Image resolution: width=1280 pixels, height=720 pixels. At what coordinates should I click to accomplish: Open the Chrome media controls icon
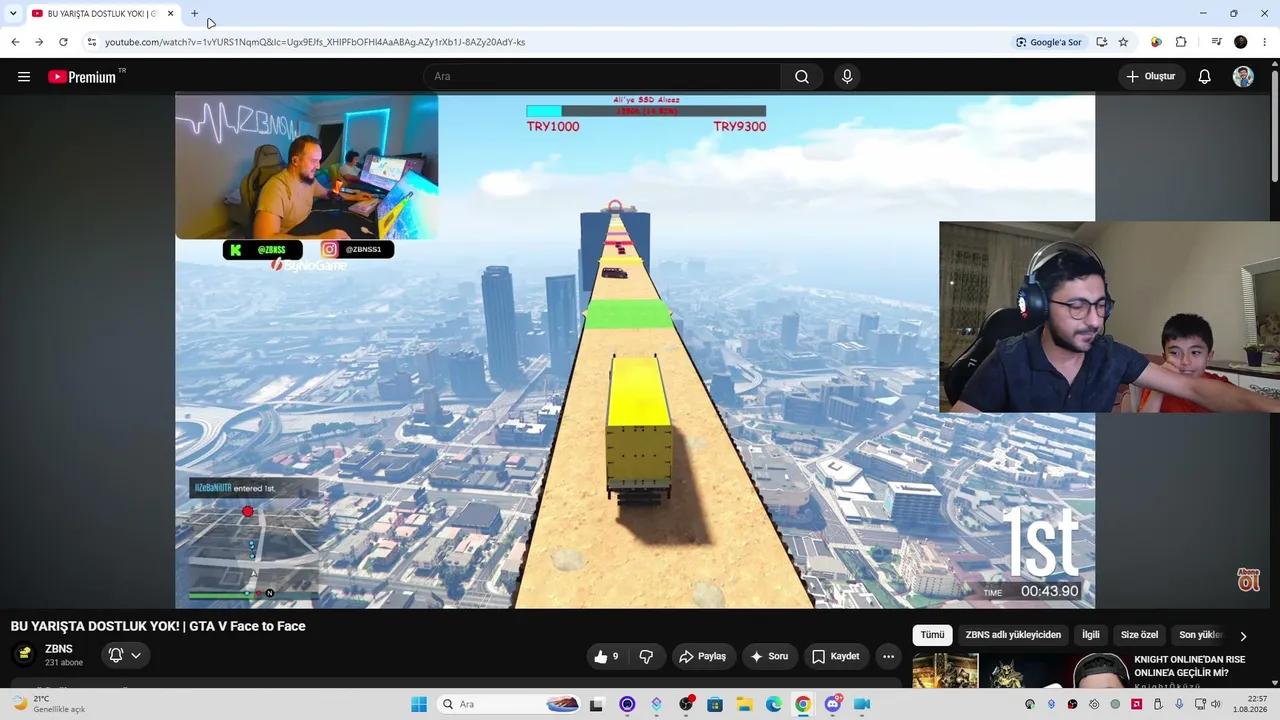pos(1216,42)
